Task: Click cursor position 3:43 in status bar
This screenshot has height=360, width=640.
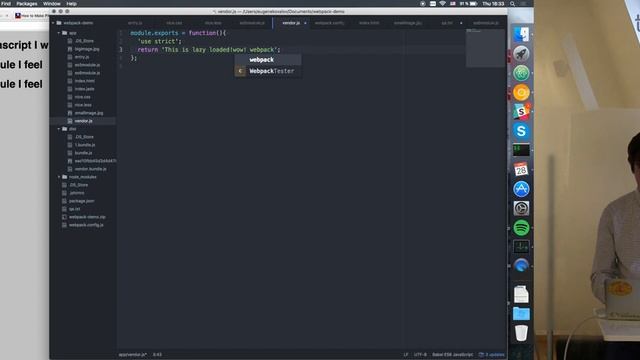Action: [157, 355]
